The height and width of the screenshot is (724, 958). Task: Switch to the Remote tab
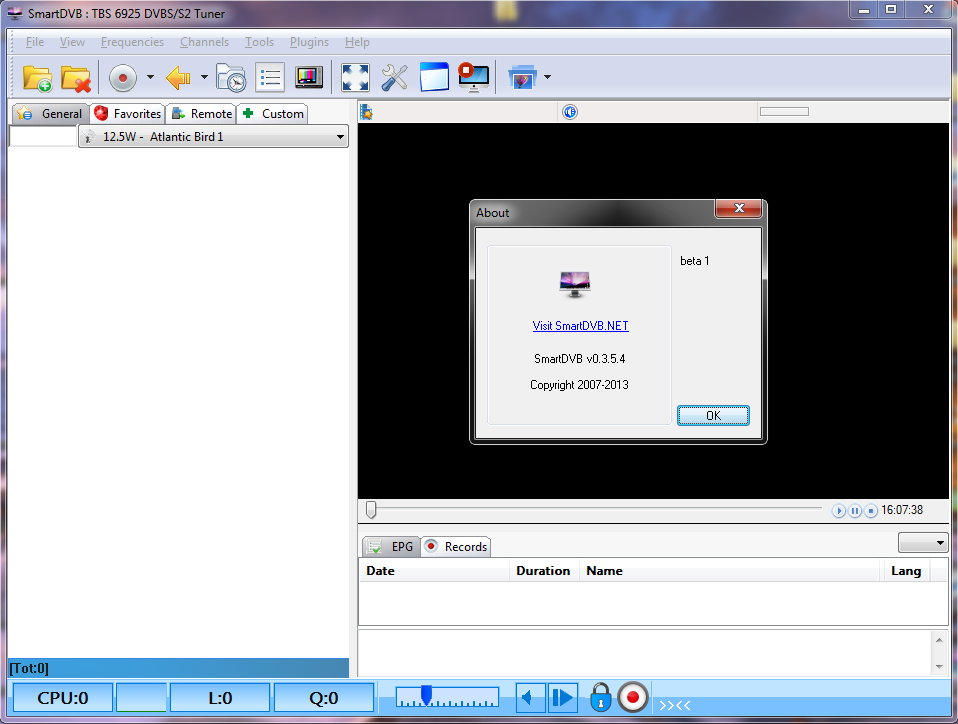[x=202, y=114]
